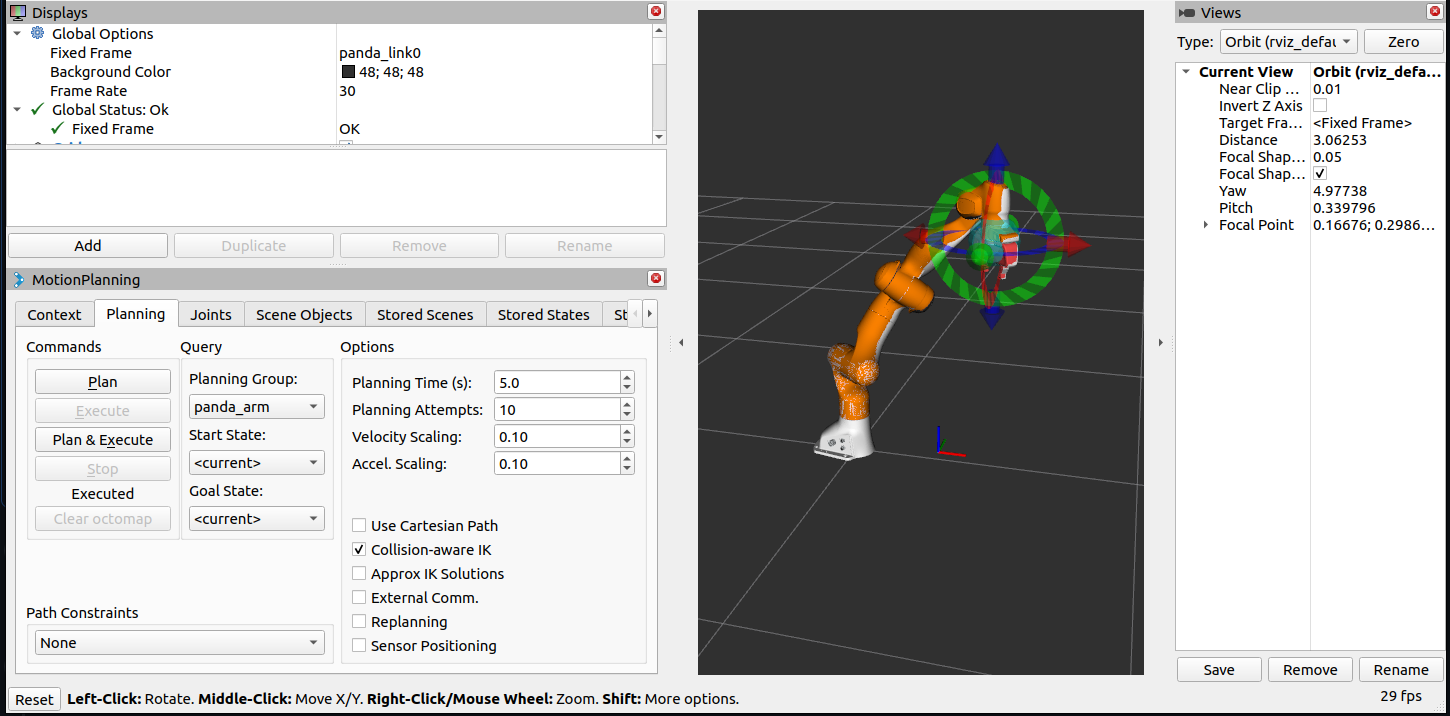The width and height of the screenshot is (1450, 716).
Task: Open the Goal State dropdown
Action: 257,519
